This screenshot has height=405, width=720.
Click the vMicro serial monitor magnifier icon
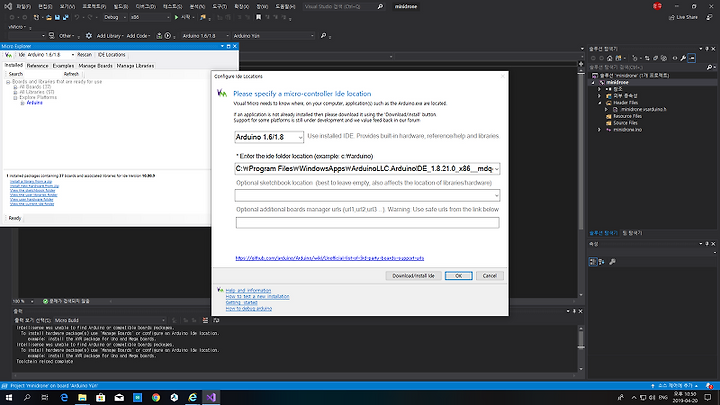coord(323,36)
